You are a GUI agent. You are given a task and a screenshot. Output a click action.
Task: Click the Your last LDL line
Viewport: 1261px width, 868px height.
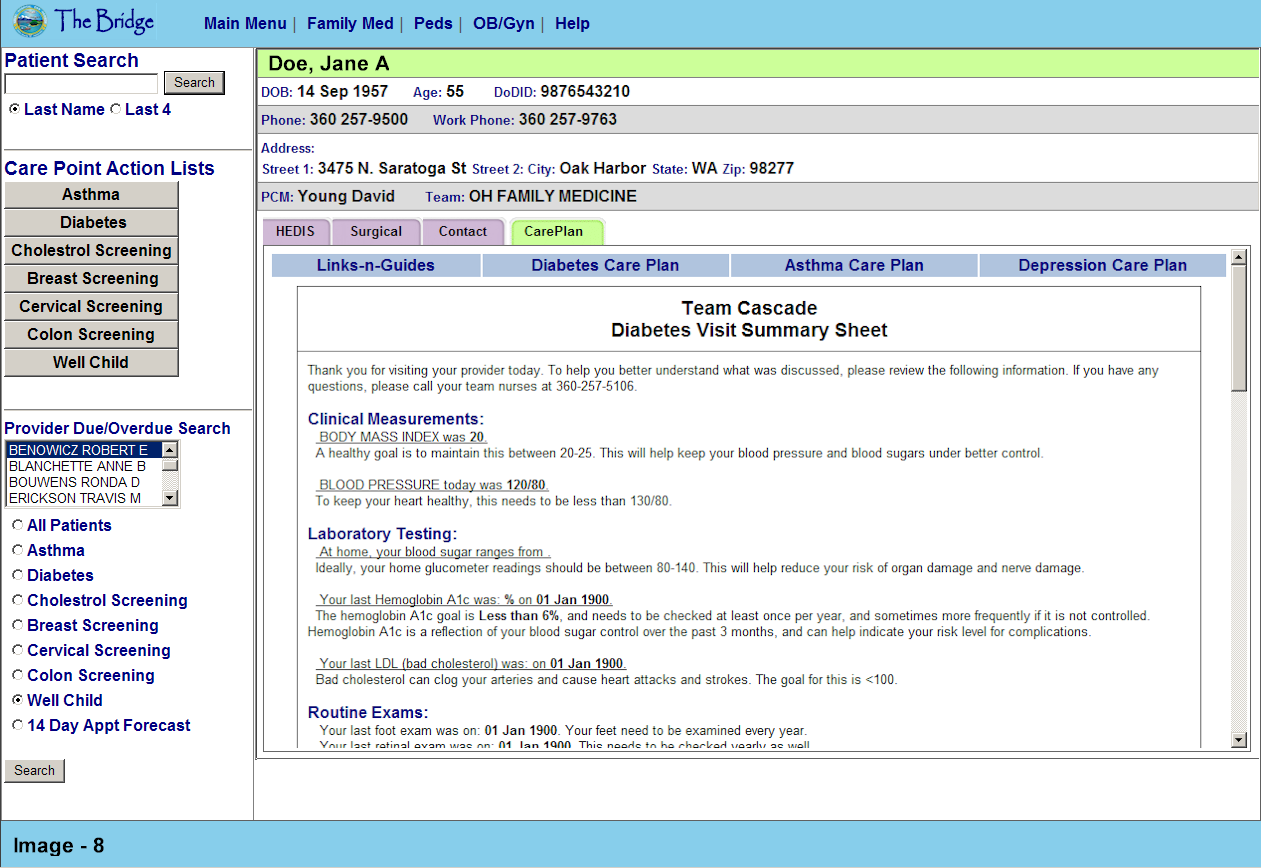[472, 664]
